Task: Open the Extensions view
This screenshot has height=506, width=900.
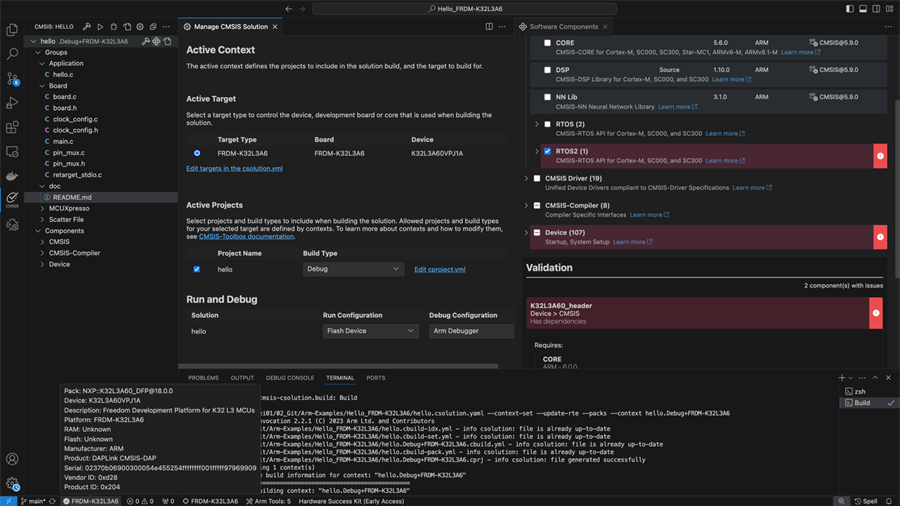Action: coord(12,127)
